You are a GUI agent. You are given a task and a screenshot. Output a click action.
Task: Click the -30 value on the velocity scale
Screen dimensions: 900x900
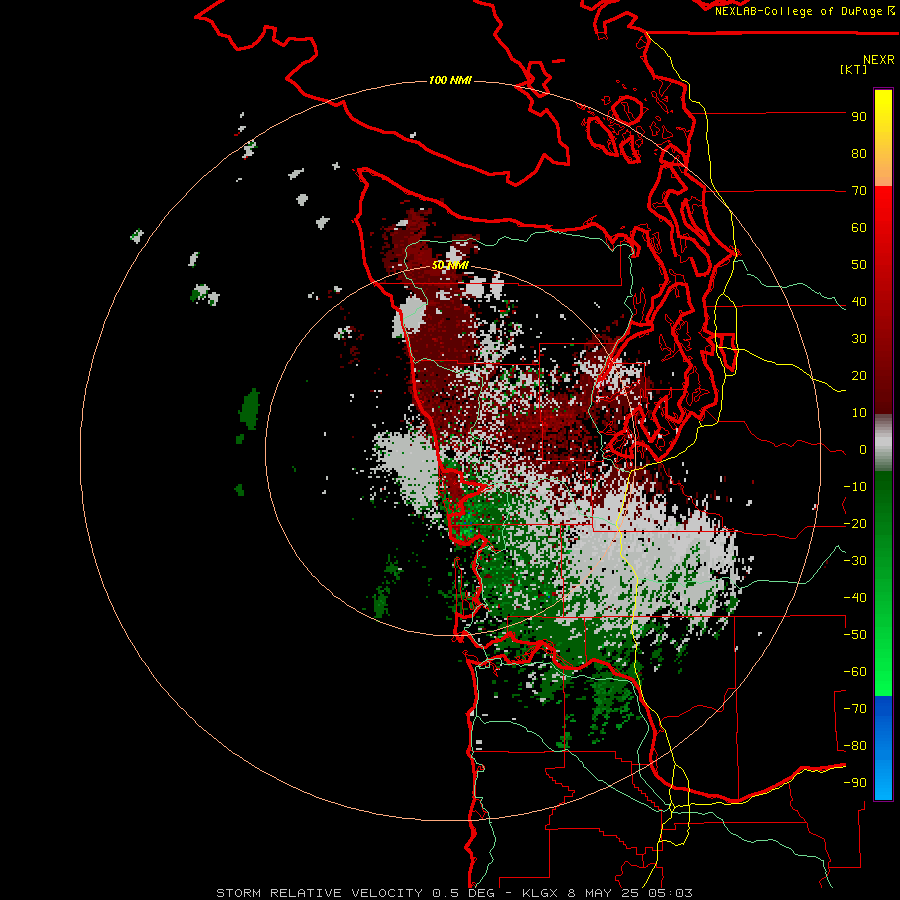coord(855,561)
